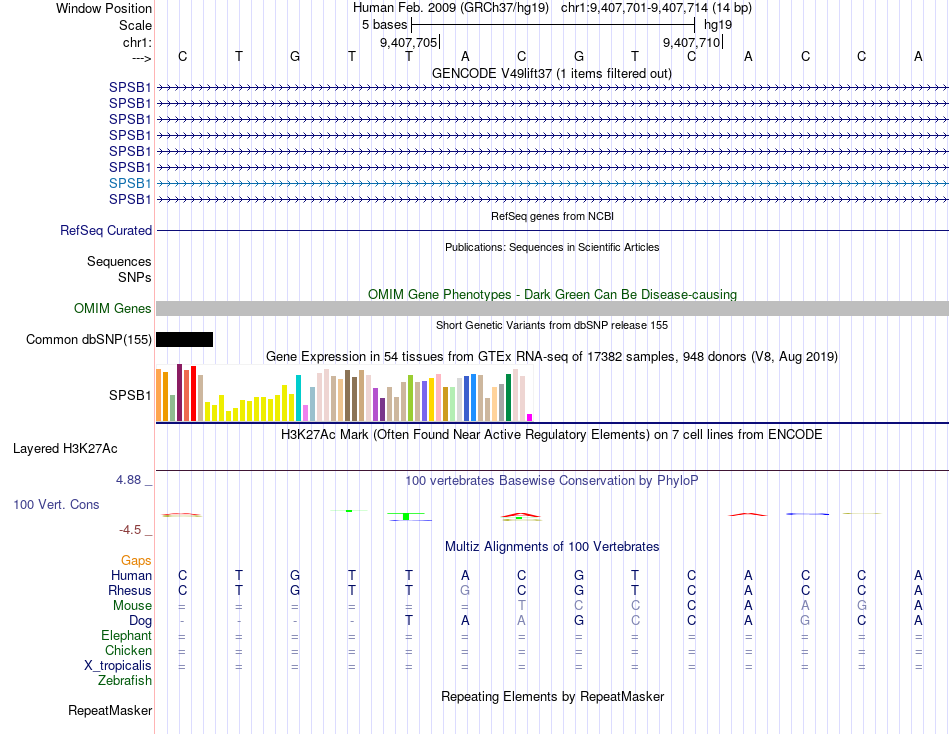This screenshot has height=734, width=950.
Task: Click the 5 bases scale text
Action: [x=384, y=25]
